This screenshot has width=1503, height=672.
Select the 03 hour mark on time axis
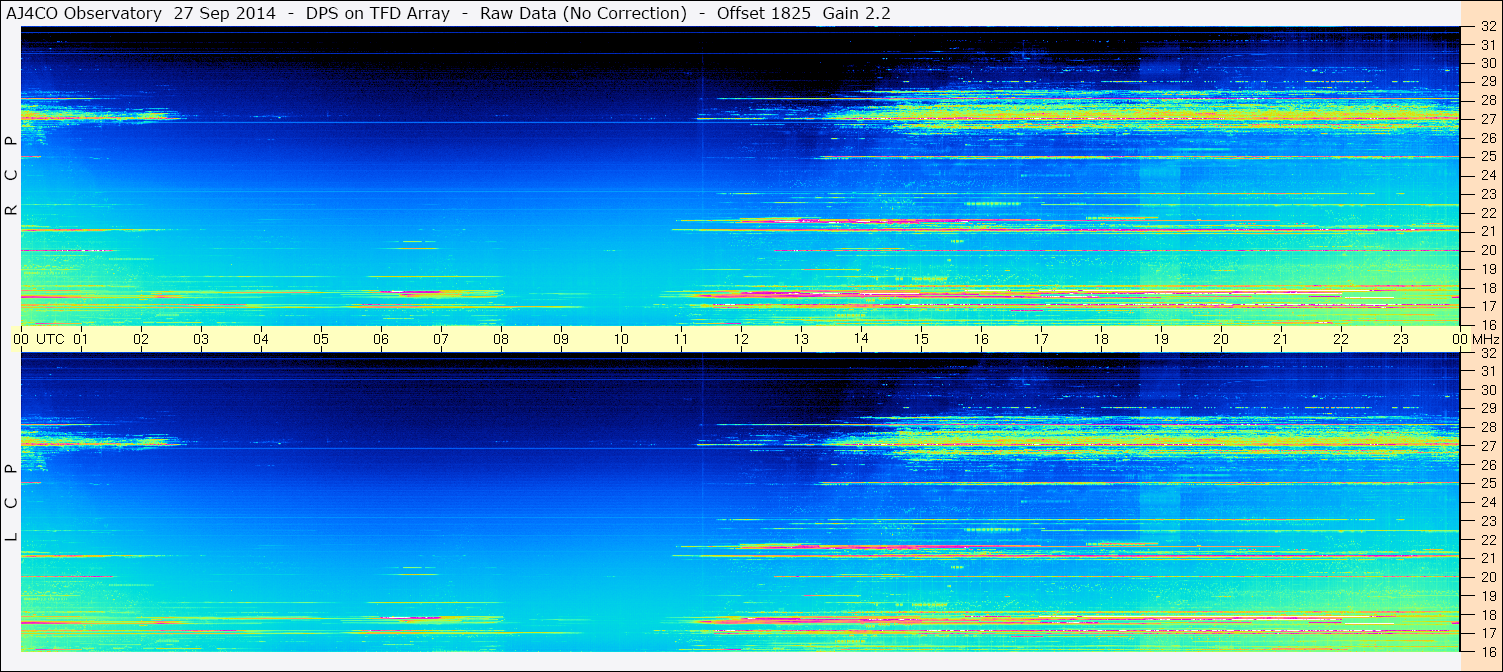tap(200, 339)
